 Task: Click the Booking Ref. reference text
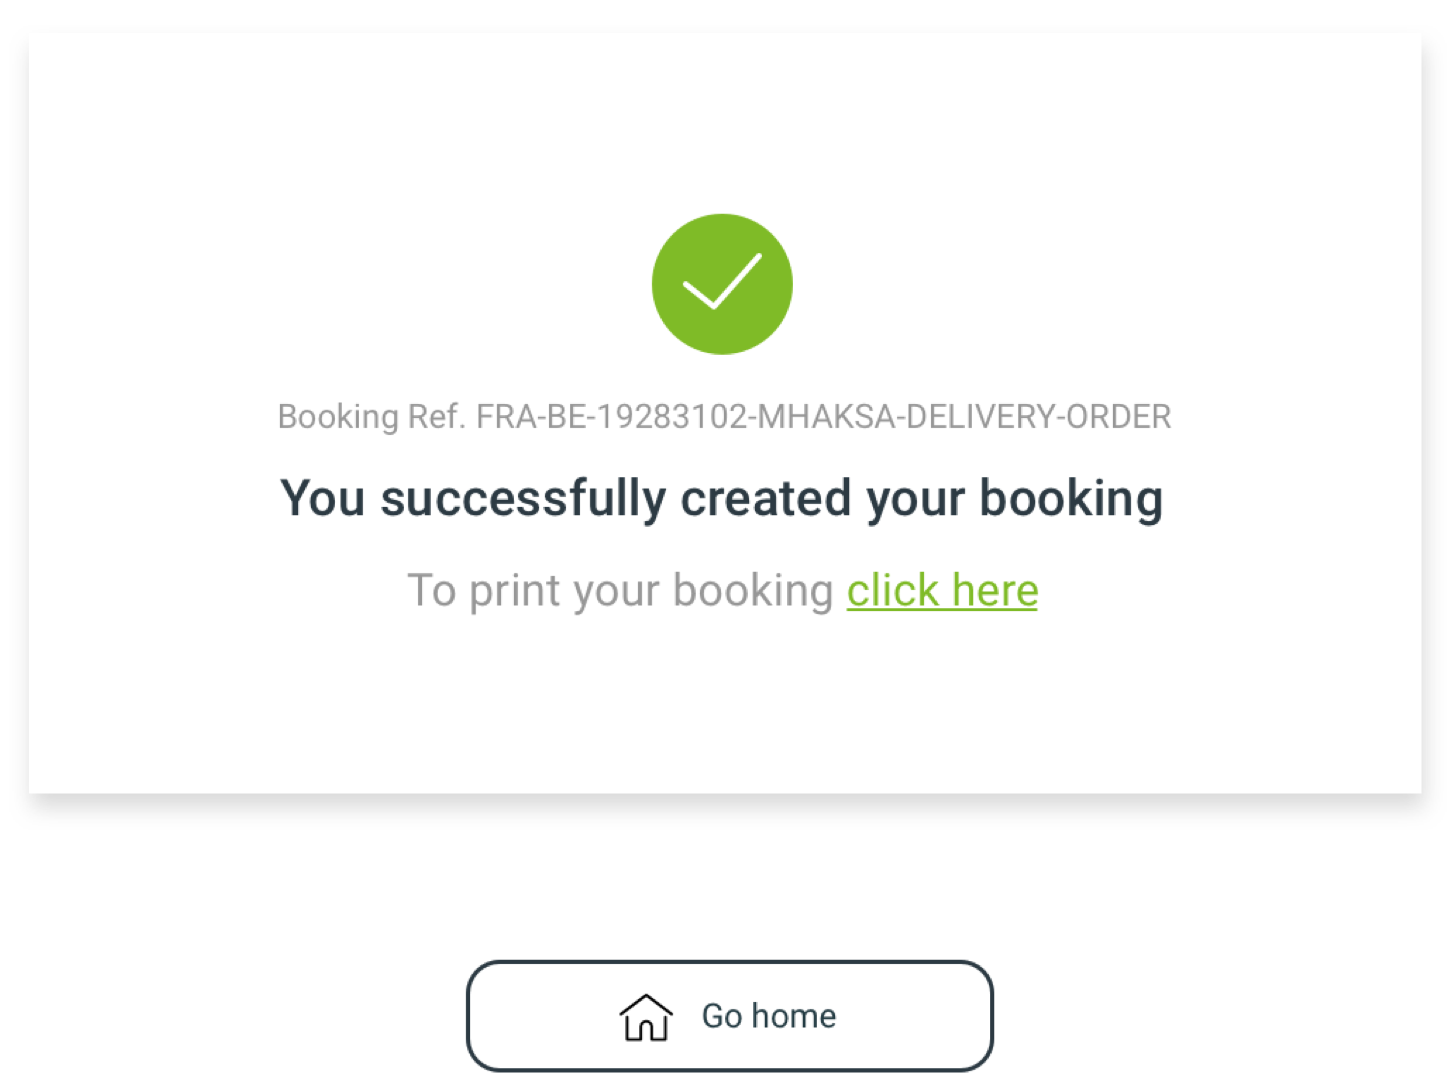[x=724, y=416]
